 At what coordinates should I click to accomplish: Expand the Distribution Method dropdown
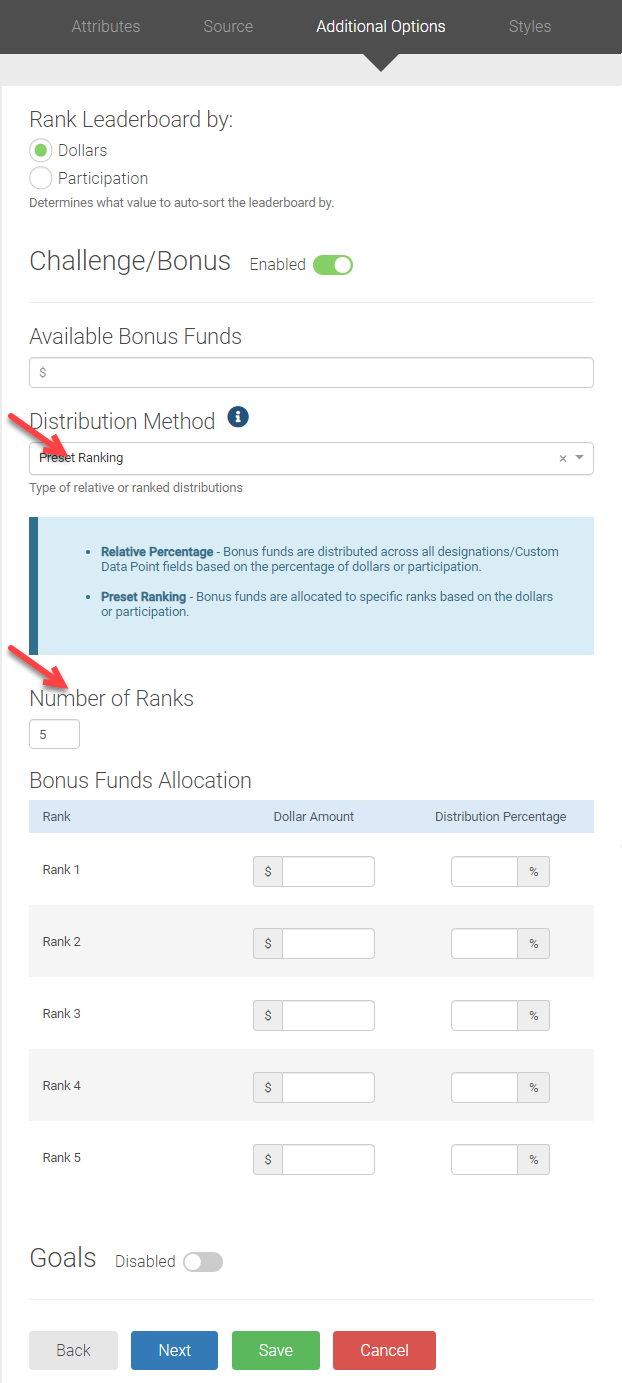click(x=578, y=457)
